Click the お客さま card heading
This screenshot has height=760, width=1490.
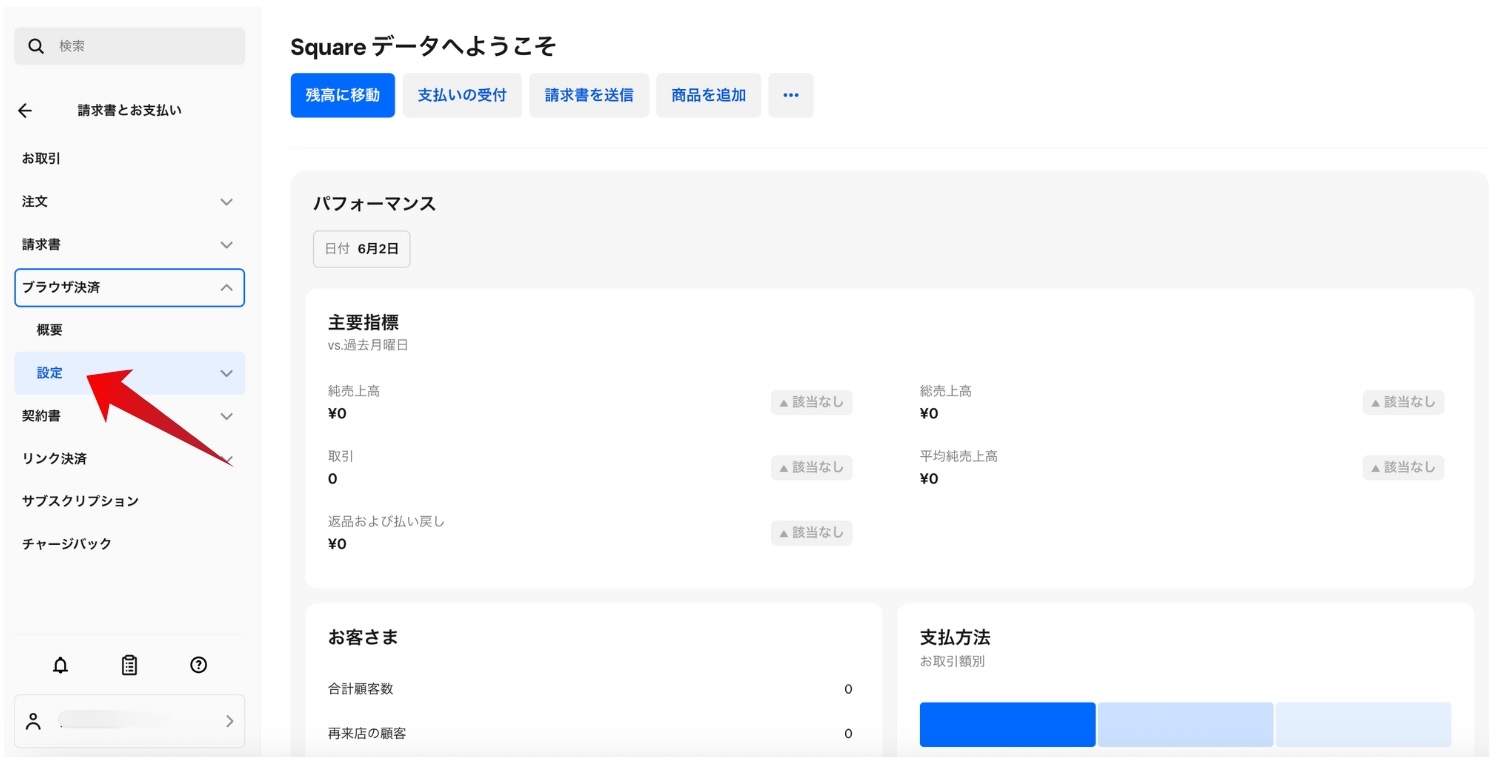[363, 637]
